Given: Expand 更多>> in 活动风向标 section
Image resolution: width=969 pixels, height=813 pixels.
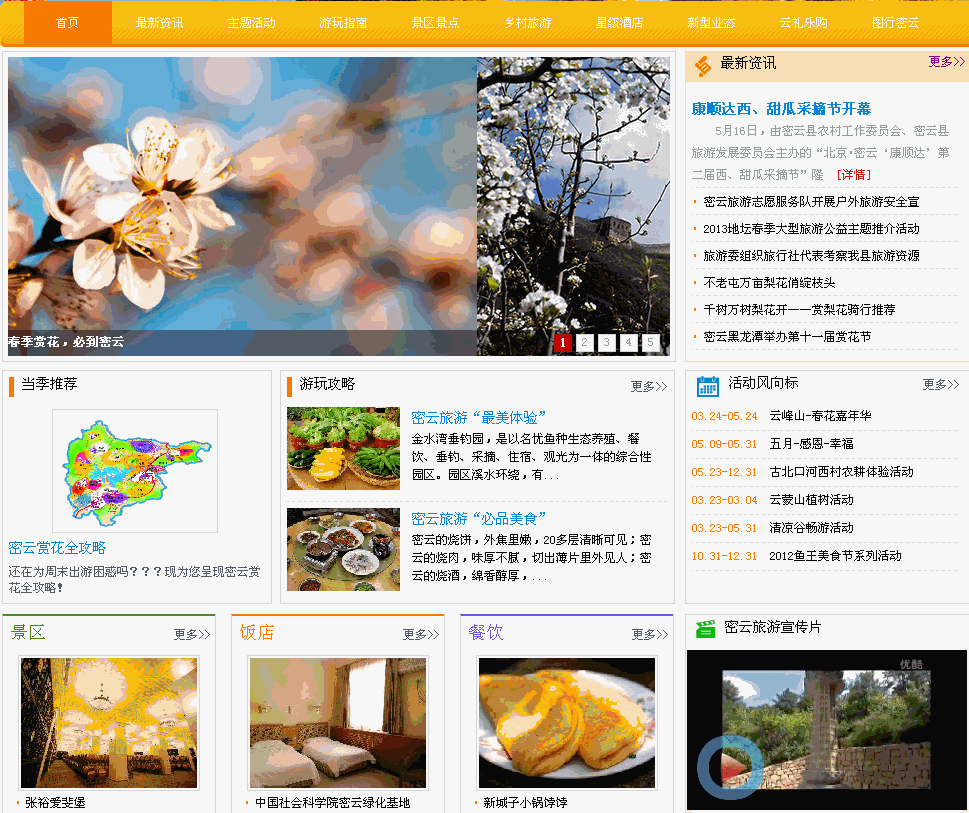Looking at the screenshot, I should click(940, 385).
